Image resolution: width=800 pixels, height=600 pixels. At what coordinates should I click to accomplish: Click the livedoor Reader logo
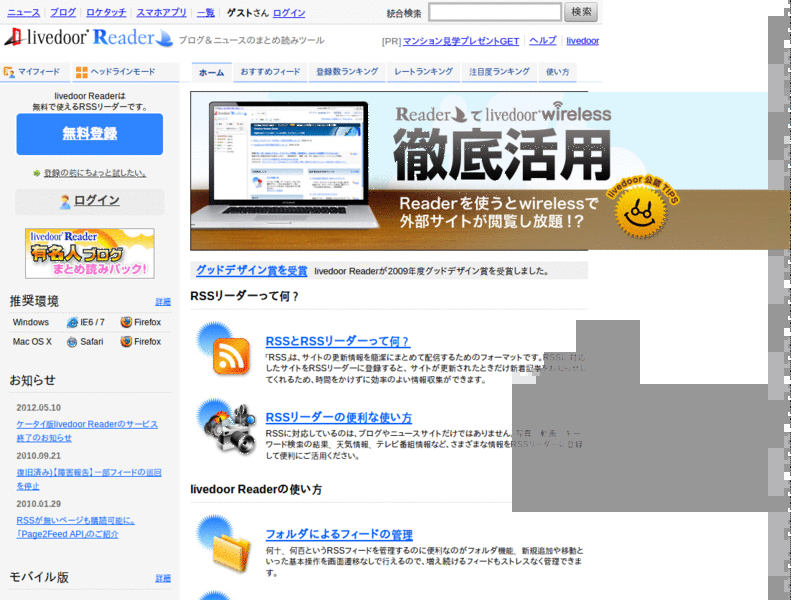[x=89, y=38]
